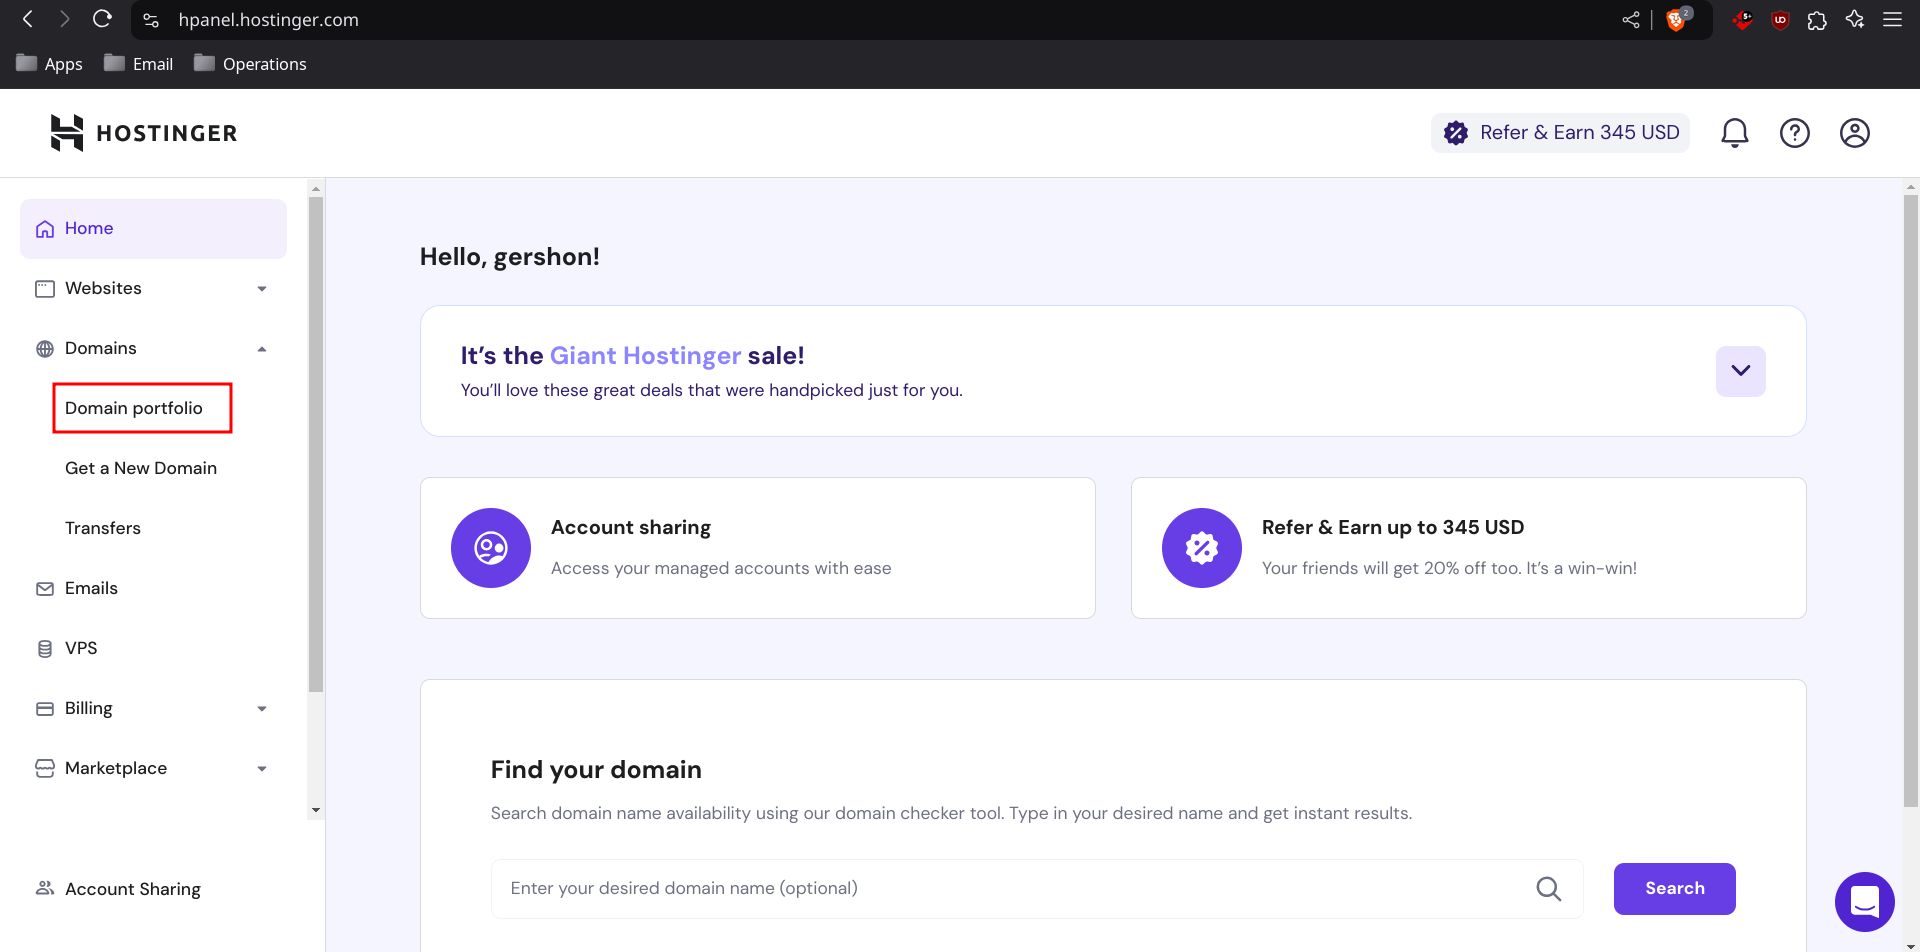Open the Emails sidebar item
The width and height of the screenshot is (1920, 952).
click(91, 588)
